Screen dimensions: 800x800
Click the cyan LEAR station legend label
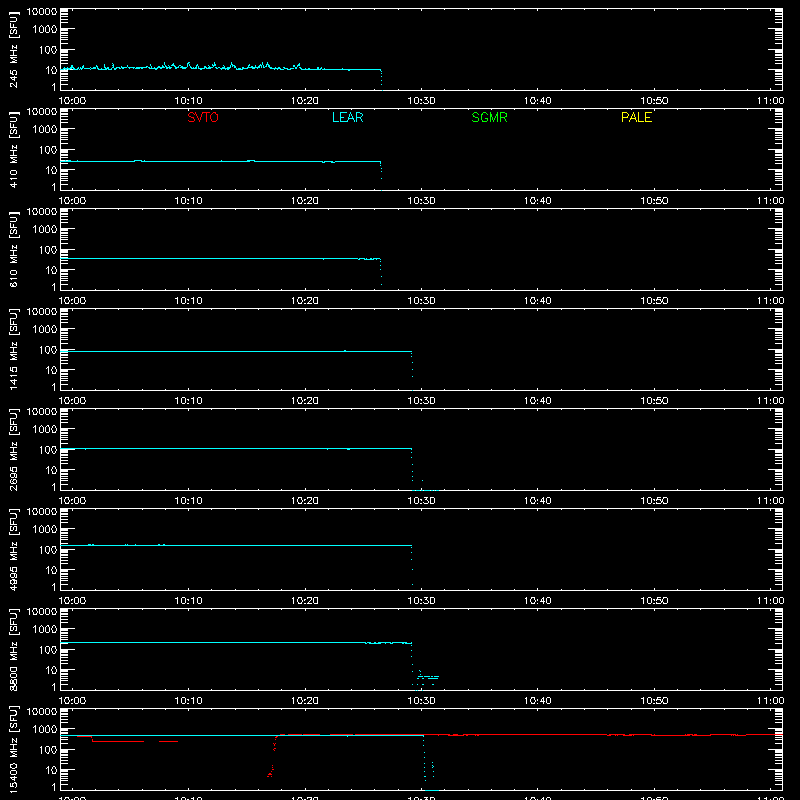pyautogui.click(x=347, y=117)
